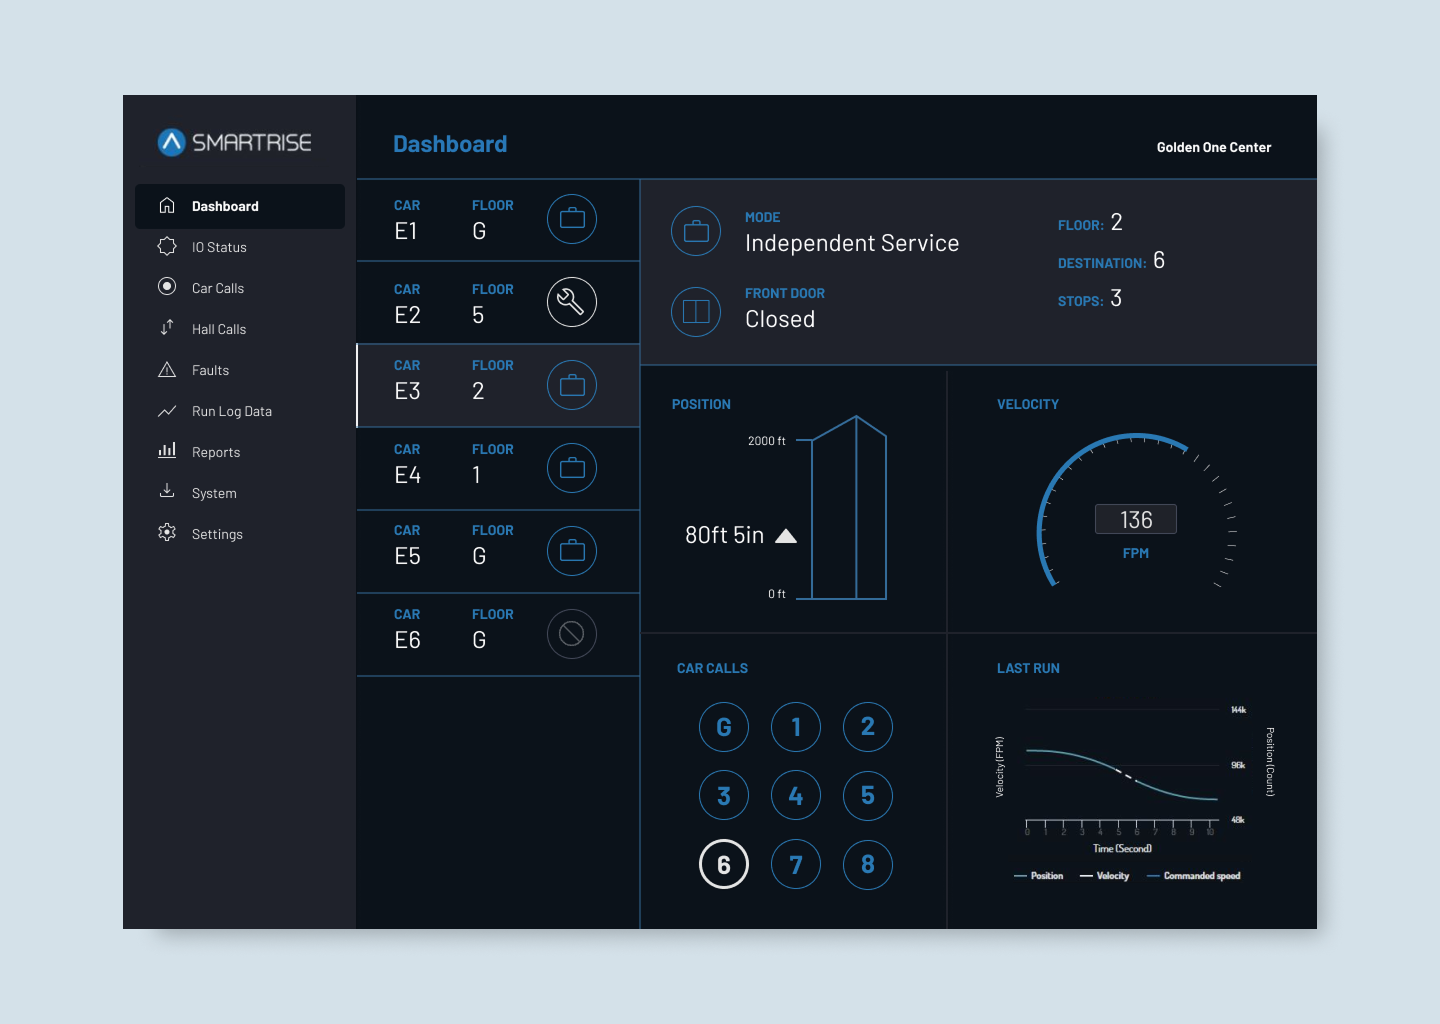Image resolution: width=1440 pixels, height=1024 pixels.
Task: Enable car call for floor 8
Action: coord(868,865)
